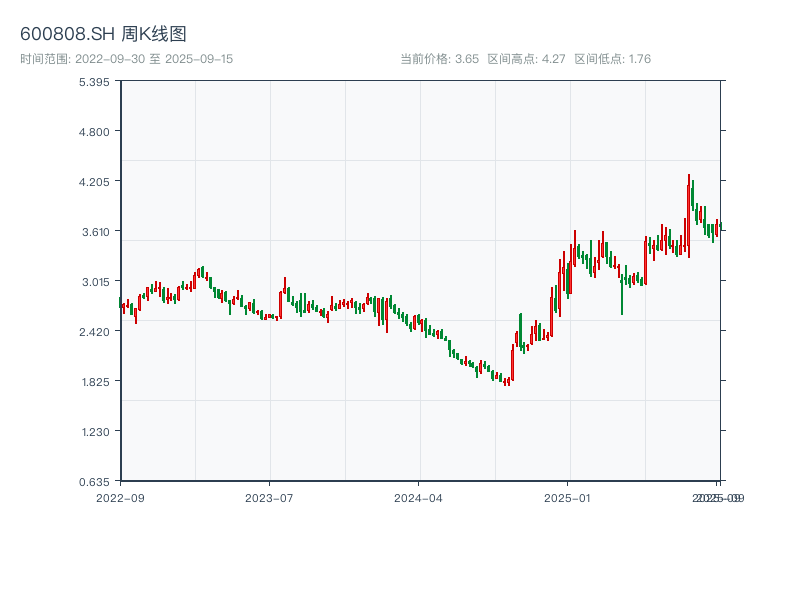Select the 时间范围 date range text
This screenshot has width=800, height=600.
pyautogui.click(x=126, y=59)
